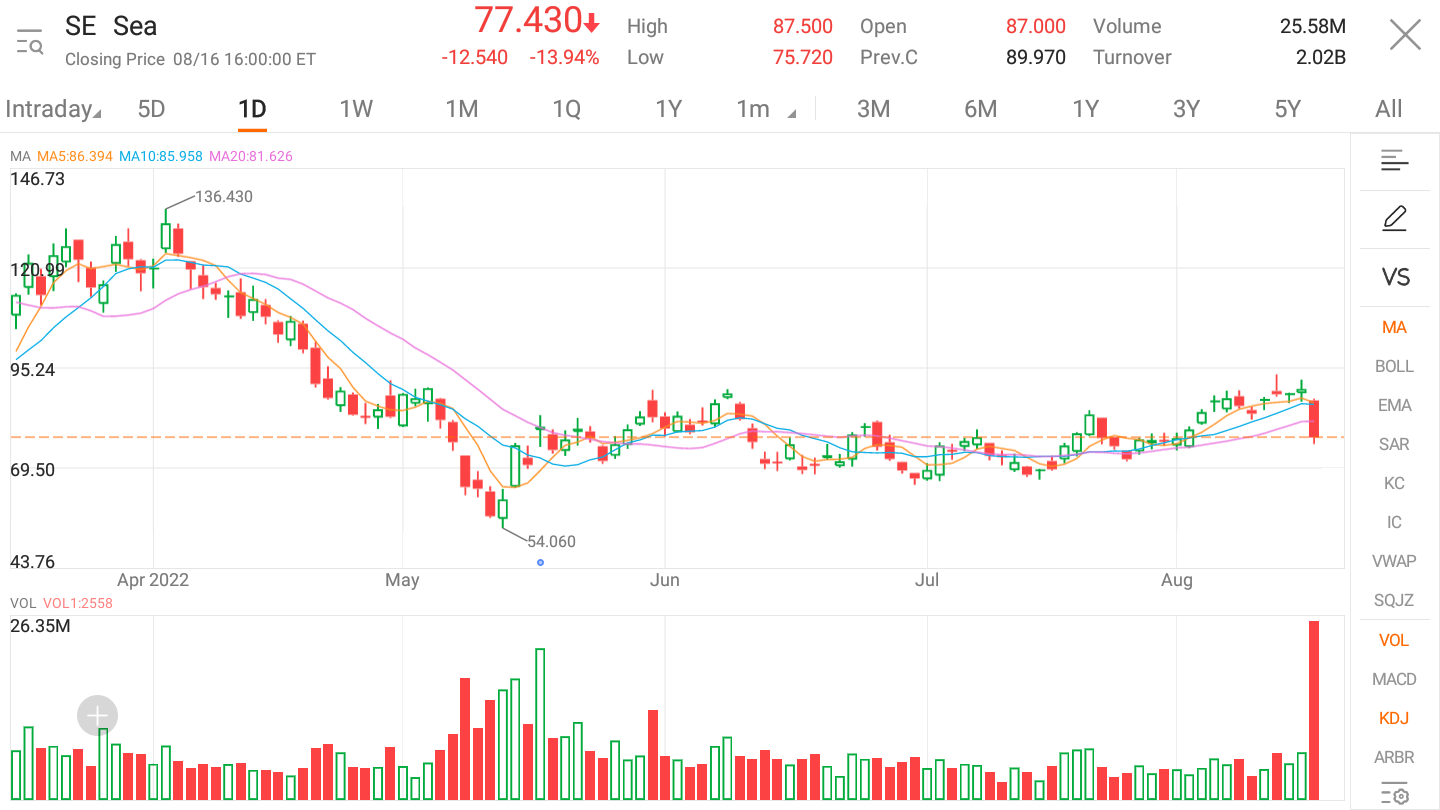Toggle the EMA indicator
The image size is (1440, 810).
tap(1394, 405)
